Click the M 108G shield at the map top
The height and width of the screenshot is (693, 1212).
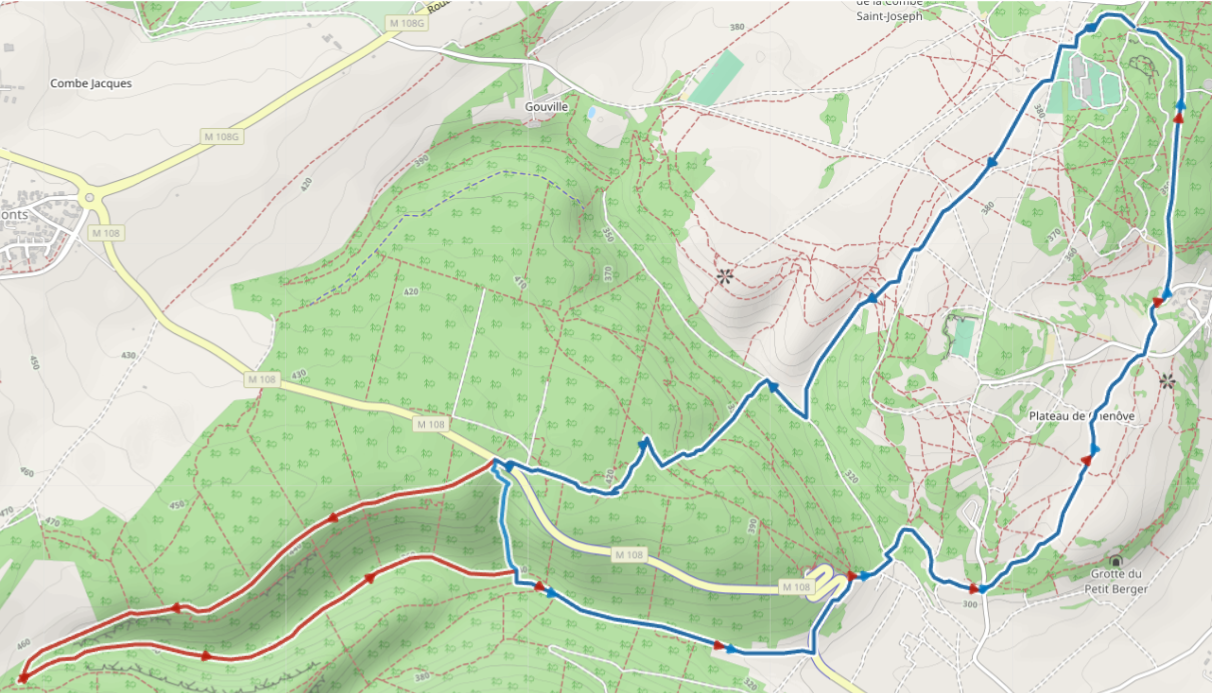pyautogui.click(x=408, y=23)
